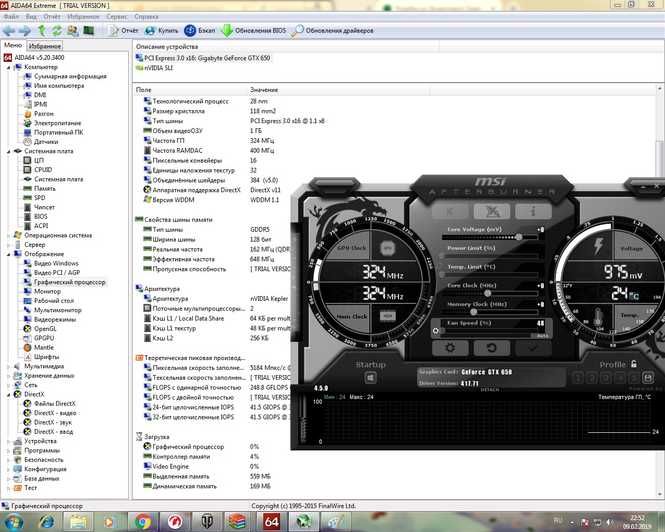665x532 pixels.
Task: Click the vertical scrollbar of details pane
Action: point(659,291)
